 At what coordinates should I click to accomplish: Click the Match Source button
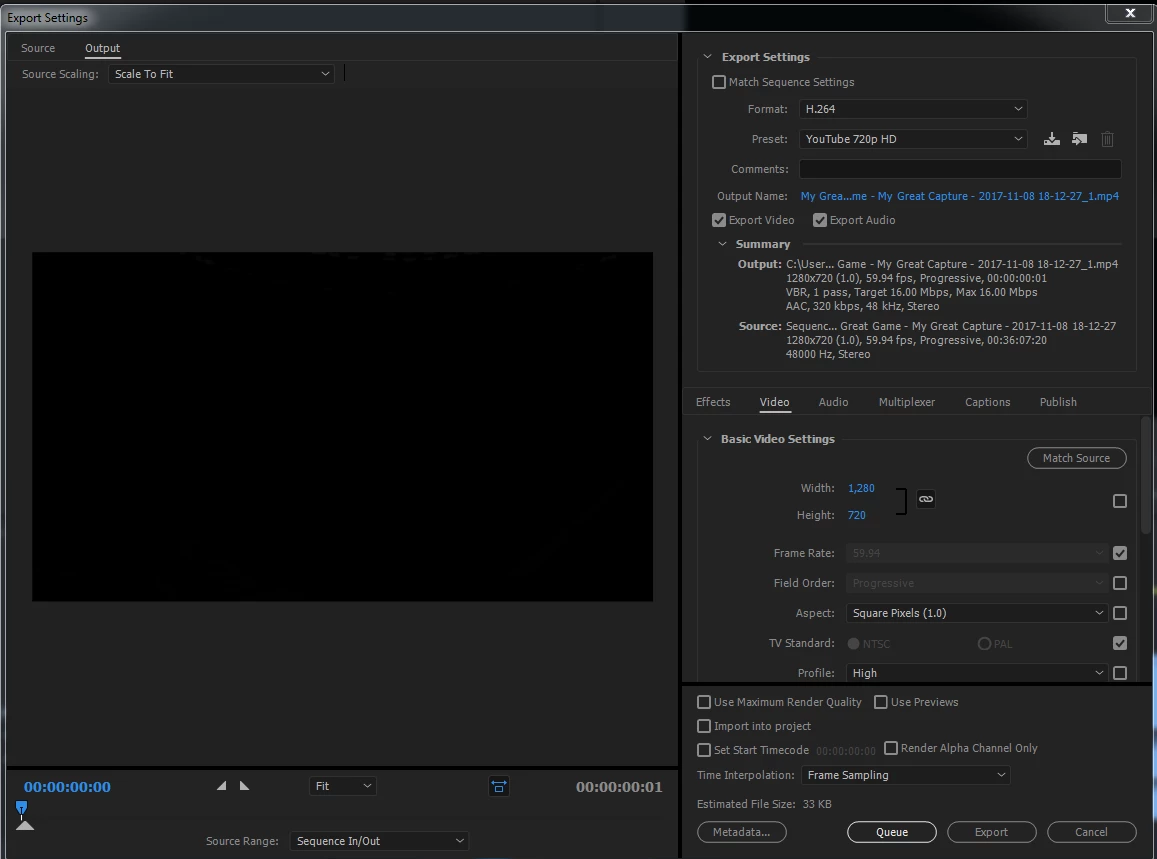click(1077, 458)
